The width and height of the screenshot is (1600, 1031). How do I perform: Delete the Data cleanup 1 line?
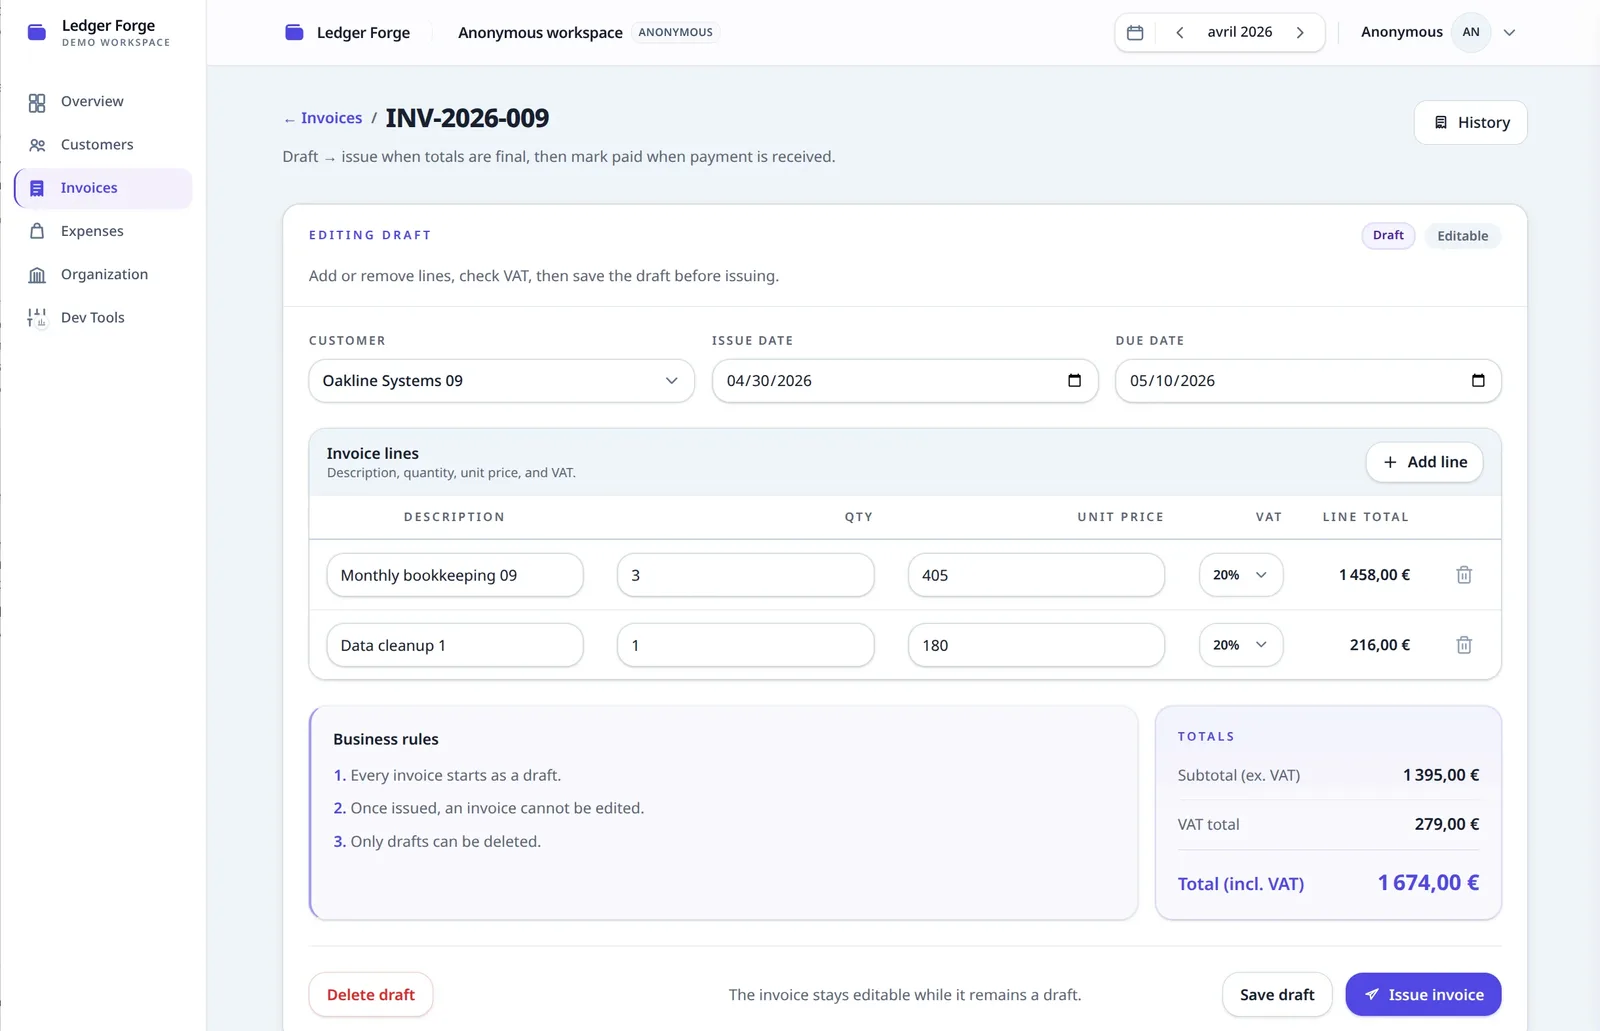pyautogui.click(x=1464, y=645)
